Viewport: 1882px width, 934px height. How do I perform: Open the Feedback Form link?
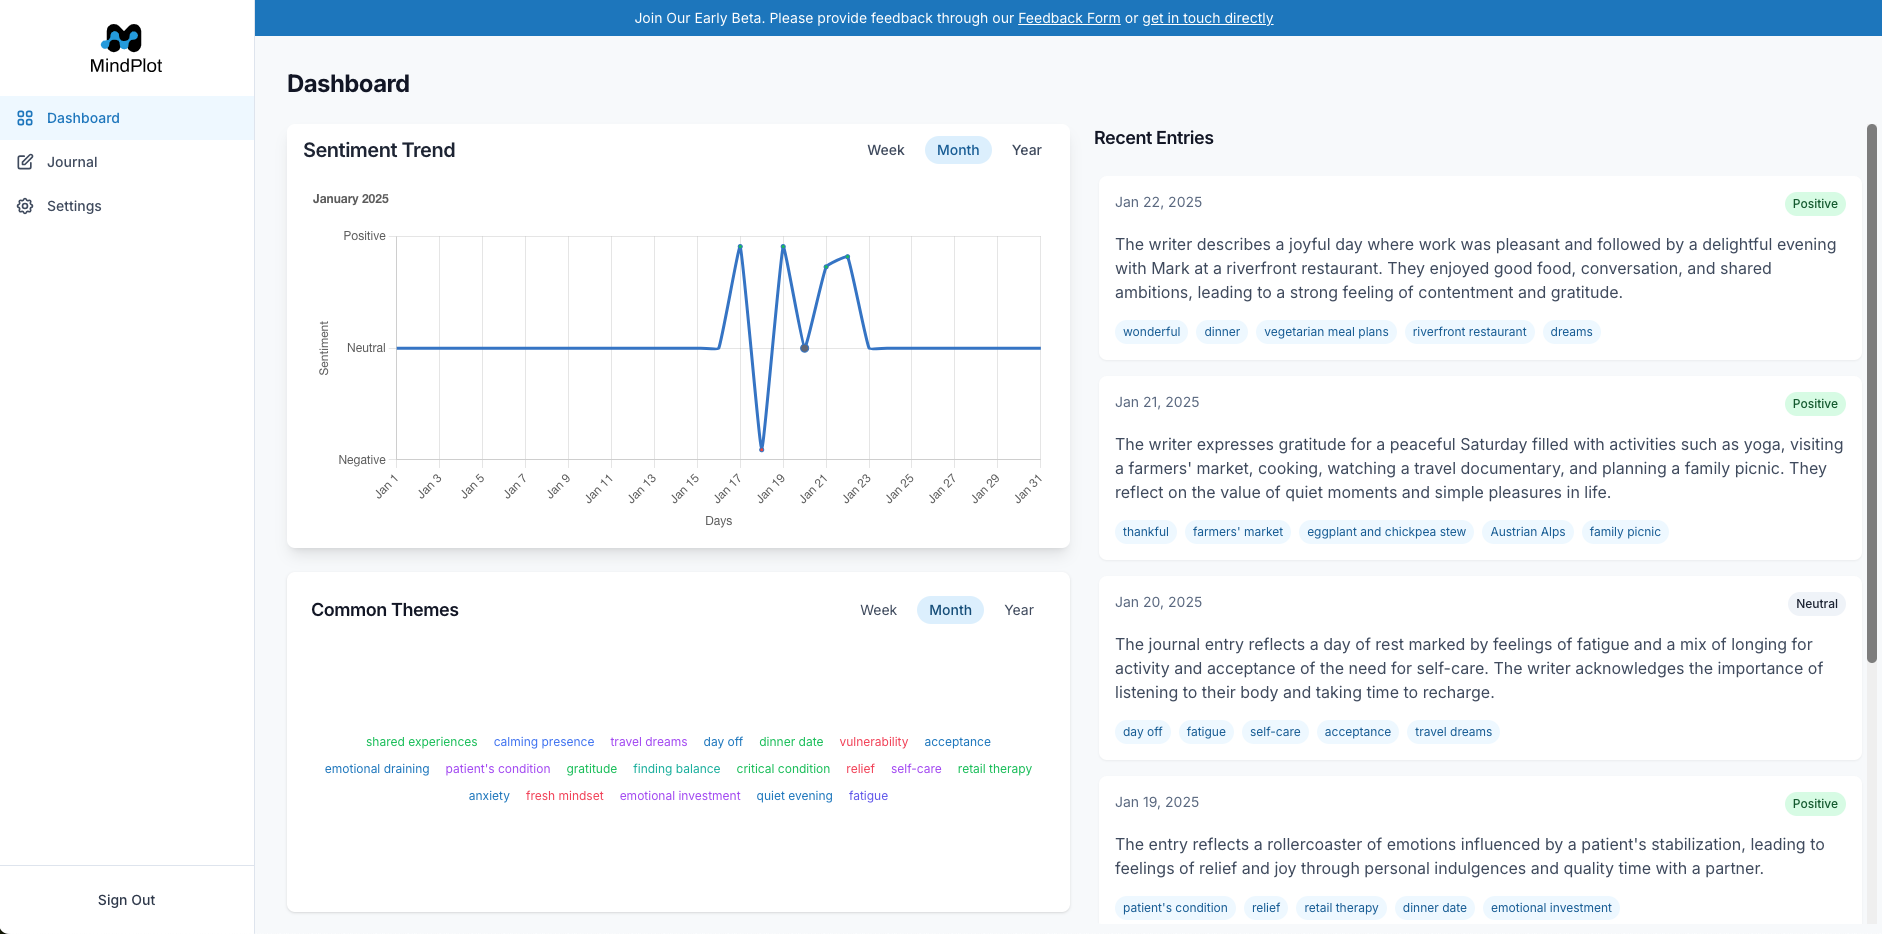[x=1069, y=18]
